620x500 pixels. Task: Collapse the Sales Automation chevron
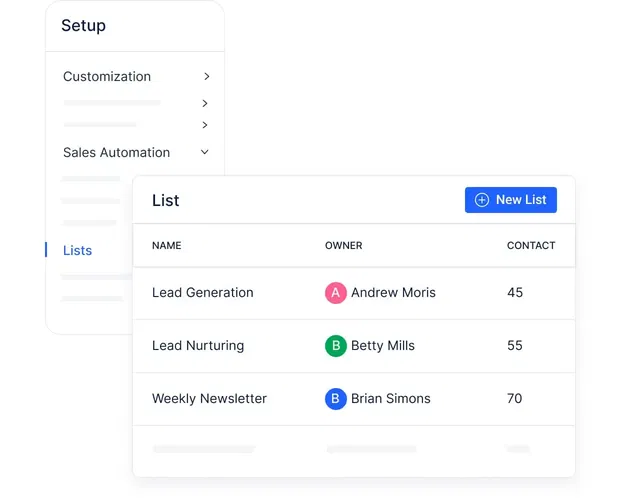(x=204, y=152)
